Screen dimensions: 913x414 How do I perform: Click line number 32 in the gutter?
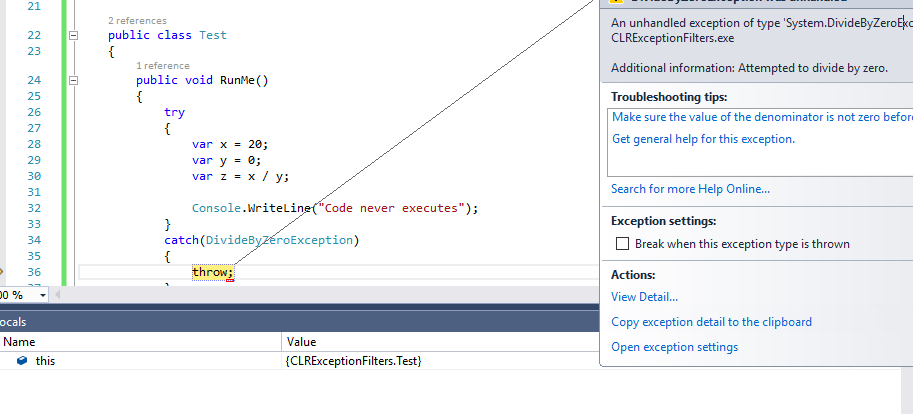[x=34, y=208]
